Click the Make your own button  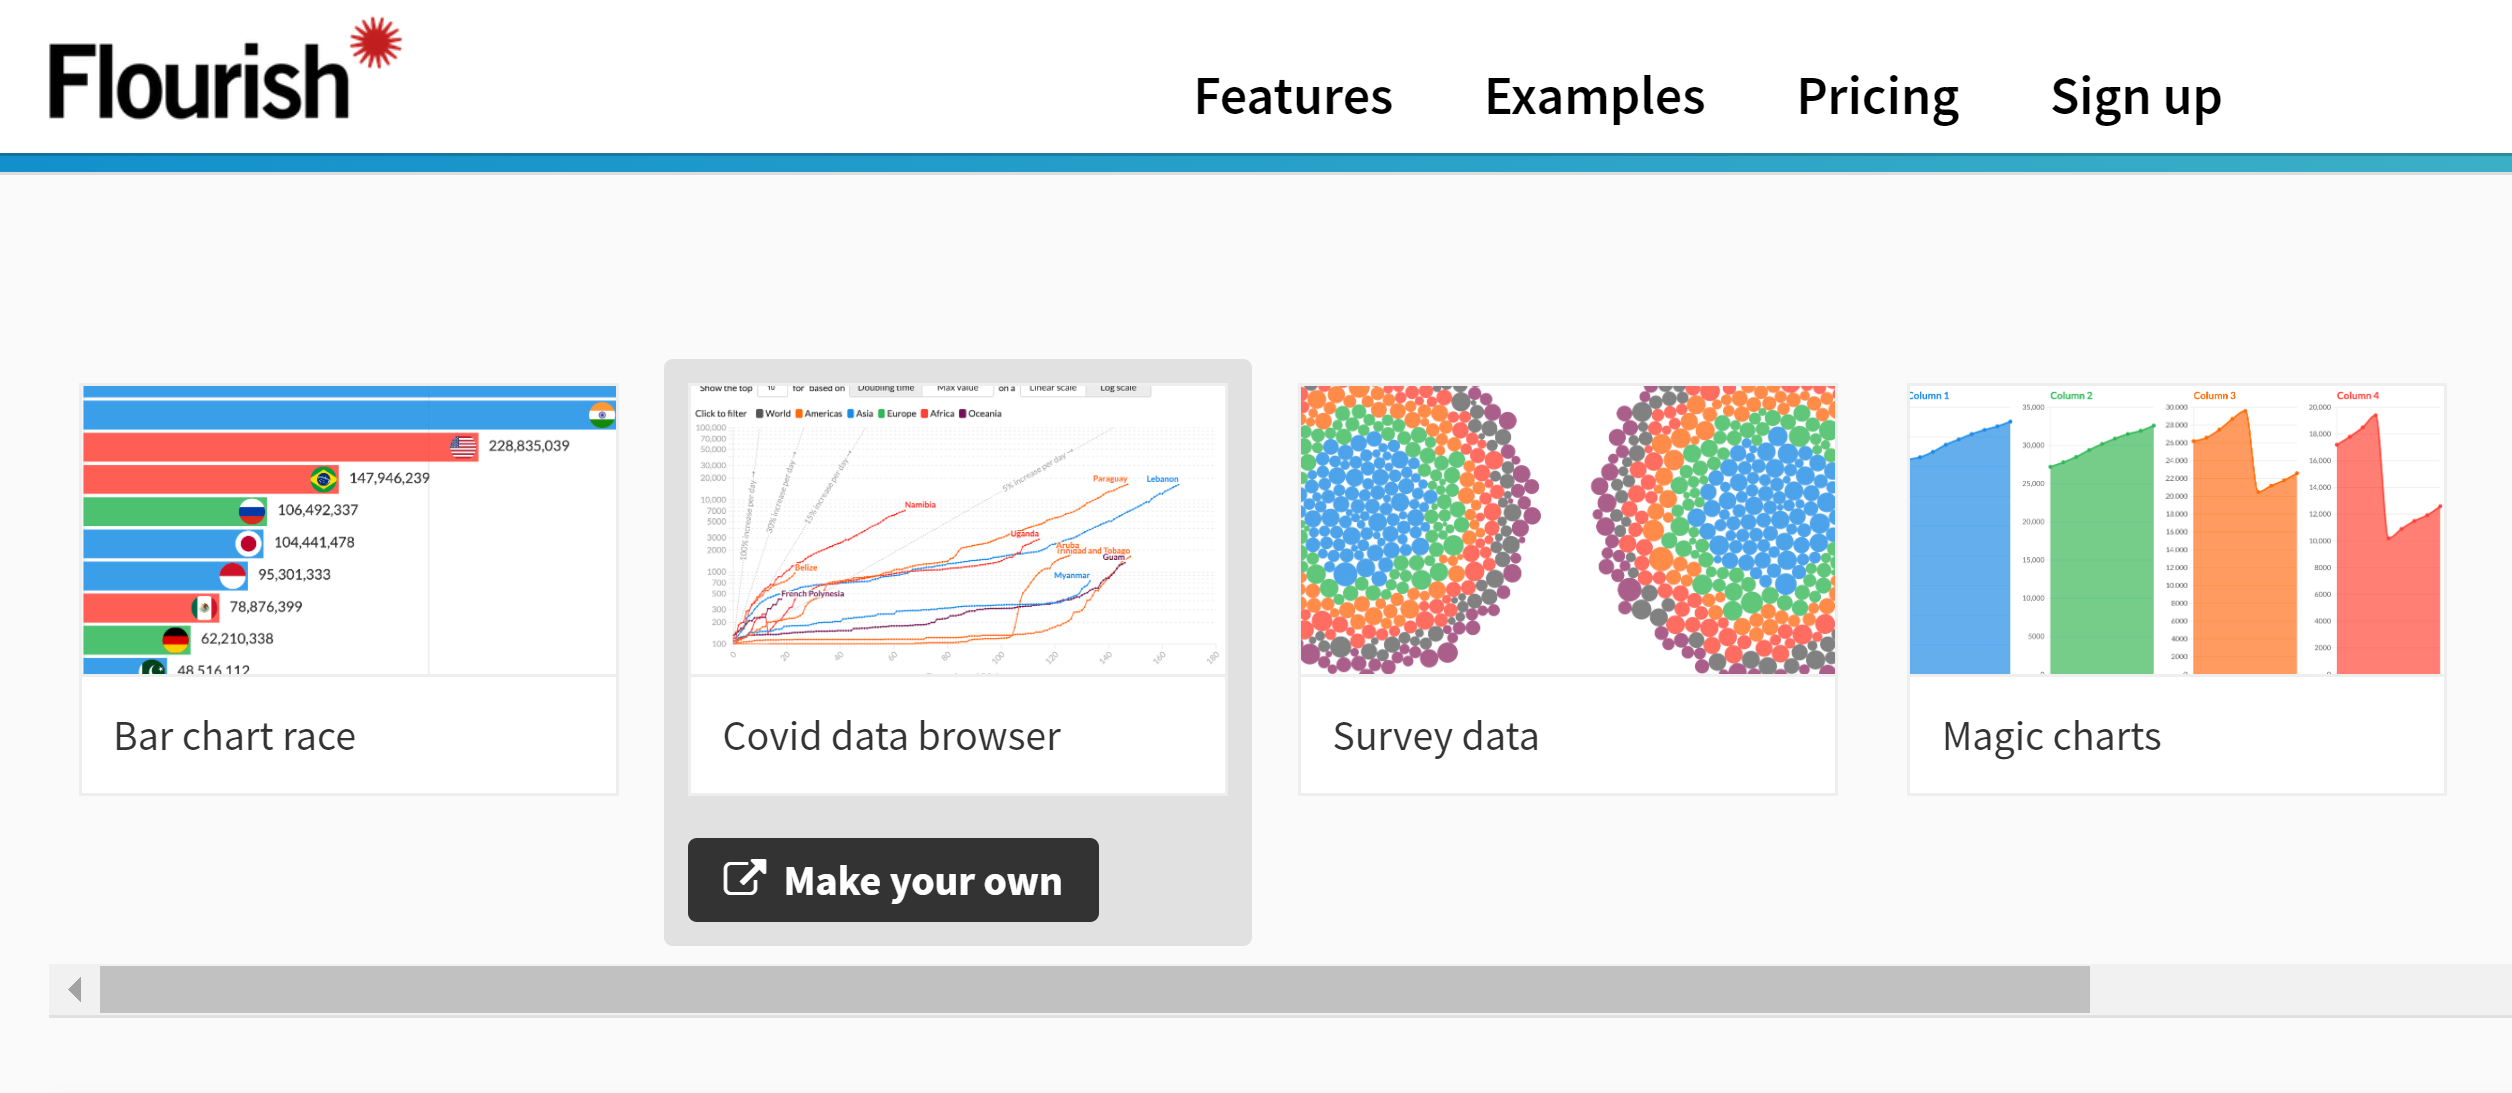point(893,879)
